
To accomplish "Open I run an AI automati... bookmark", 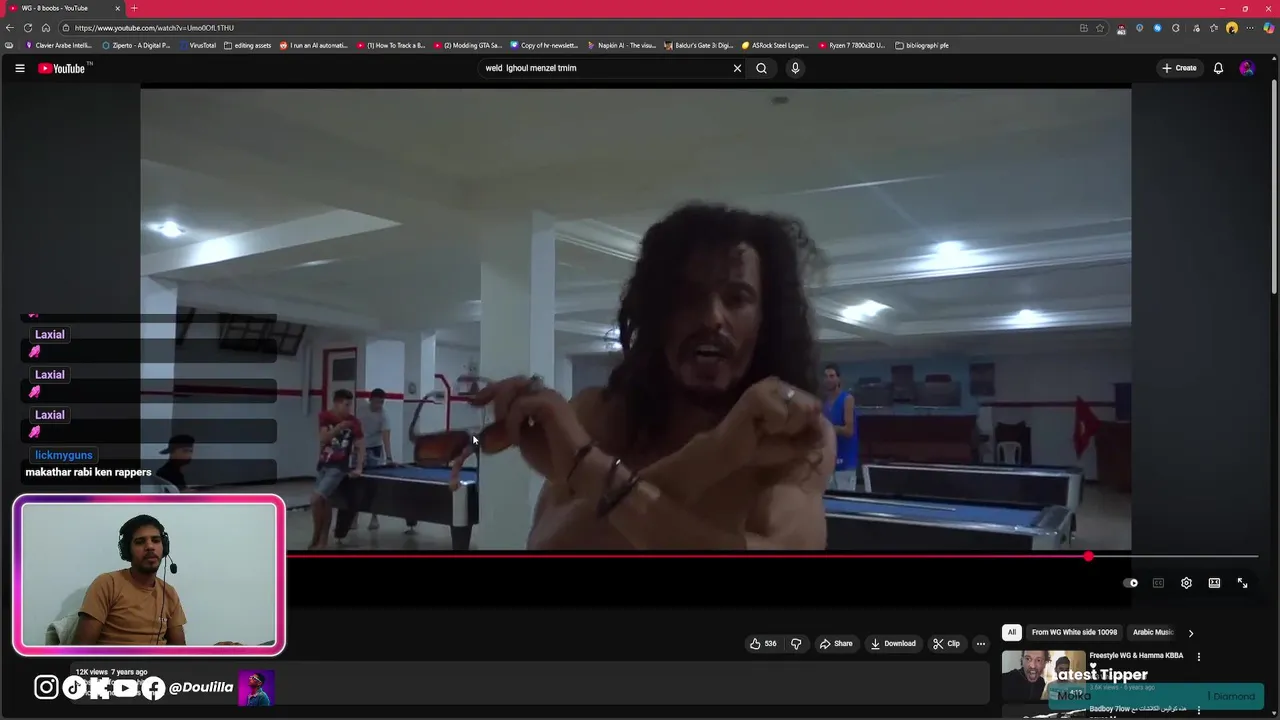I will pyautogui.click(x=314, y=45).
